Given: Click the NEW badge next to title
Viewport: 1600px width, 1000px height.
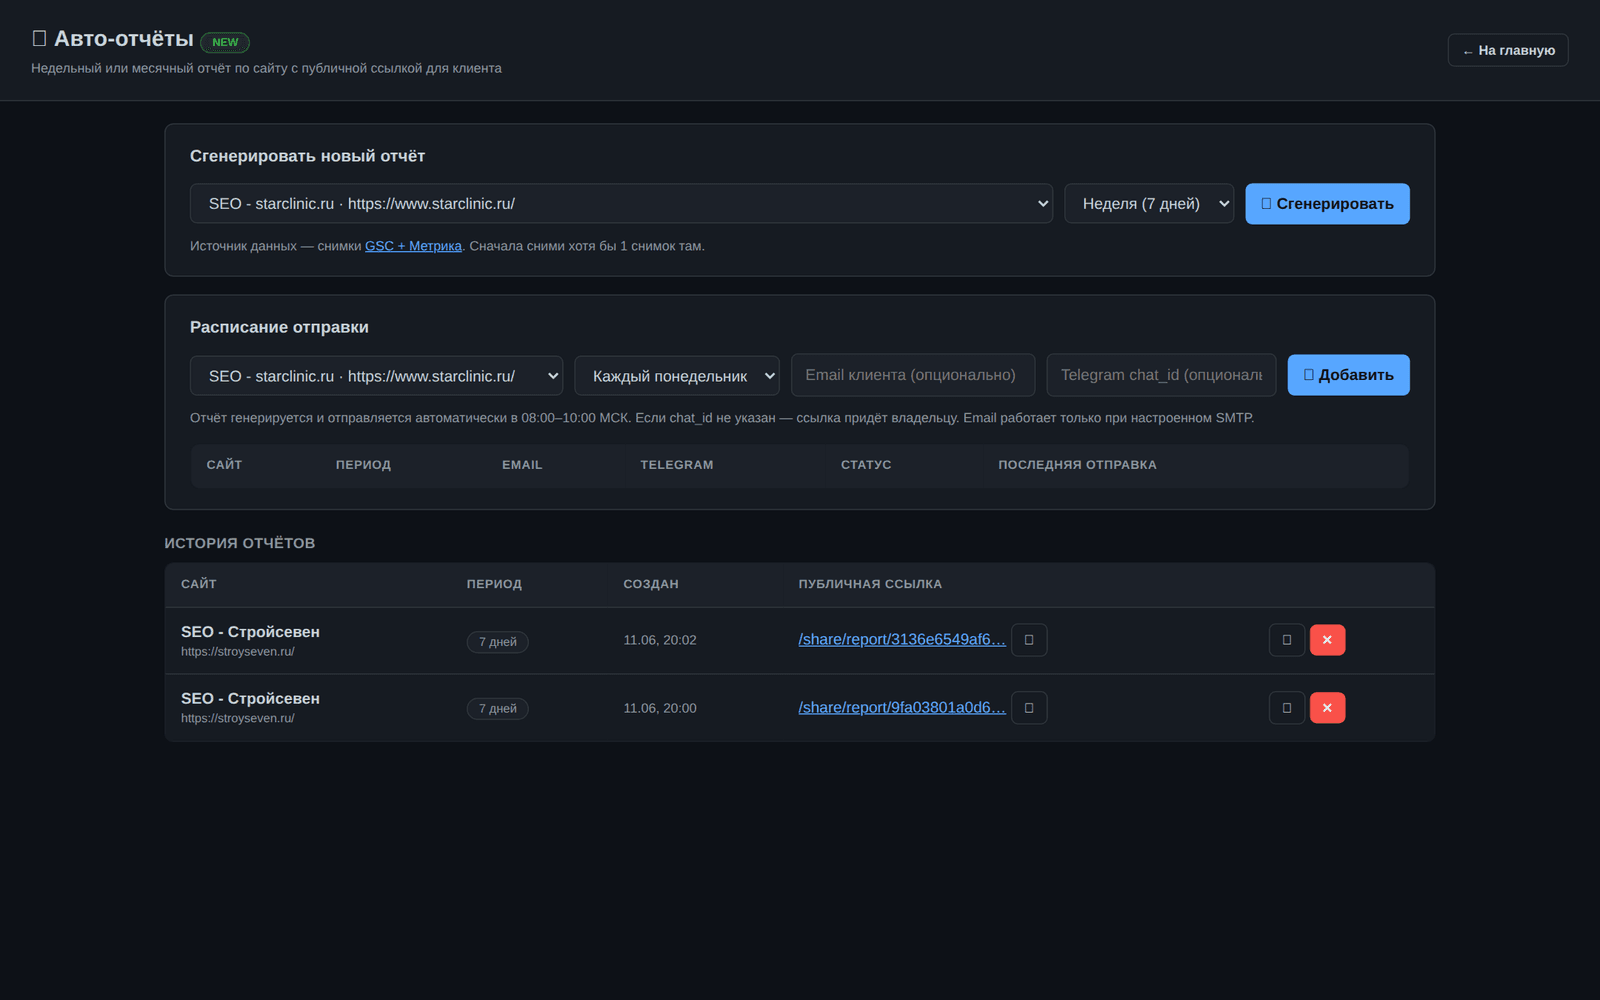Looking at the screenshot, I should (225, 42).
